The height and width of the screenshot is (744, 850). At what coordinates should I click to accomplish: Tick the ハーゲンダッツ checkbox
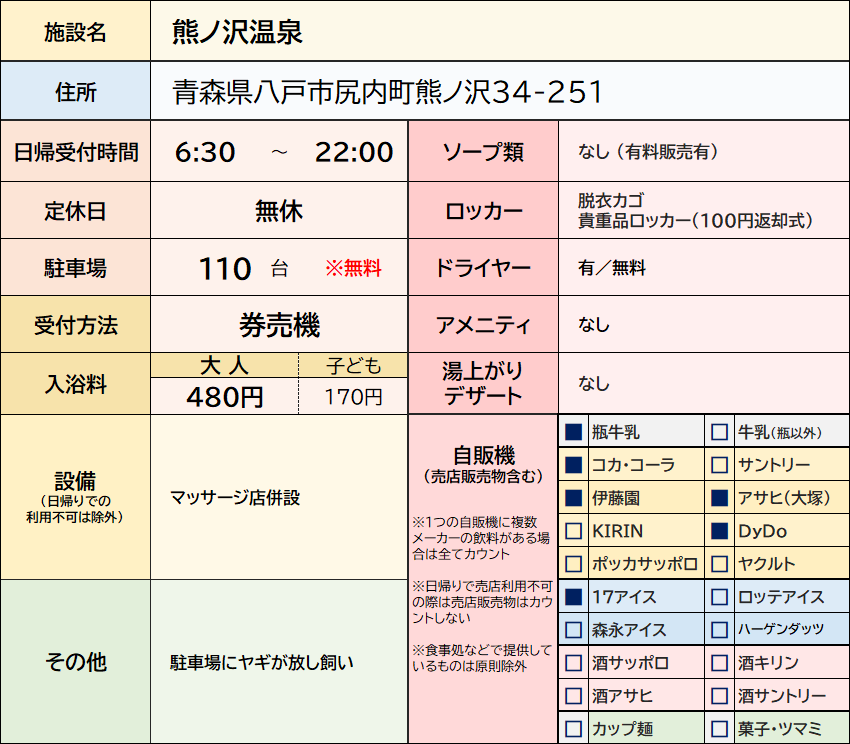point(719,630)
